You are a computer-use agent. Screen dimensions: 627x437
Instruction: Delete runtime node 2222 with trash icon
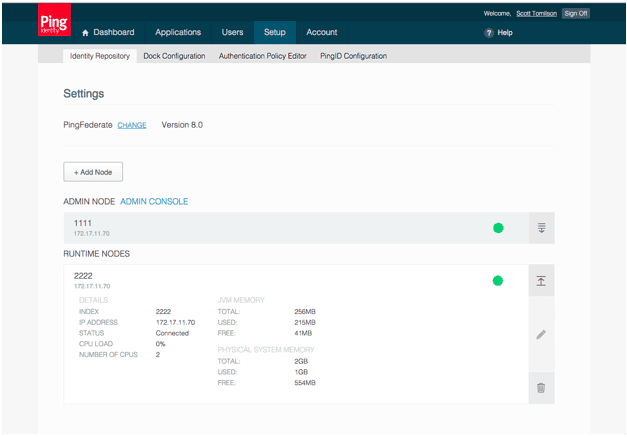[541, 388]
